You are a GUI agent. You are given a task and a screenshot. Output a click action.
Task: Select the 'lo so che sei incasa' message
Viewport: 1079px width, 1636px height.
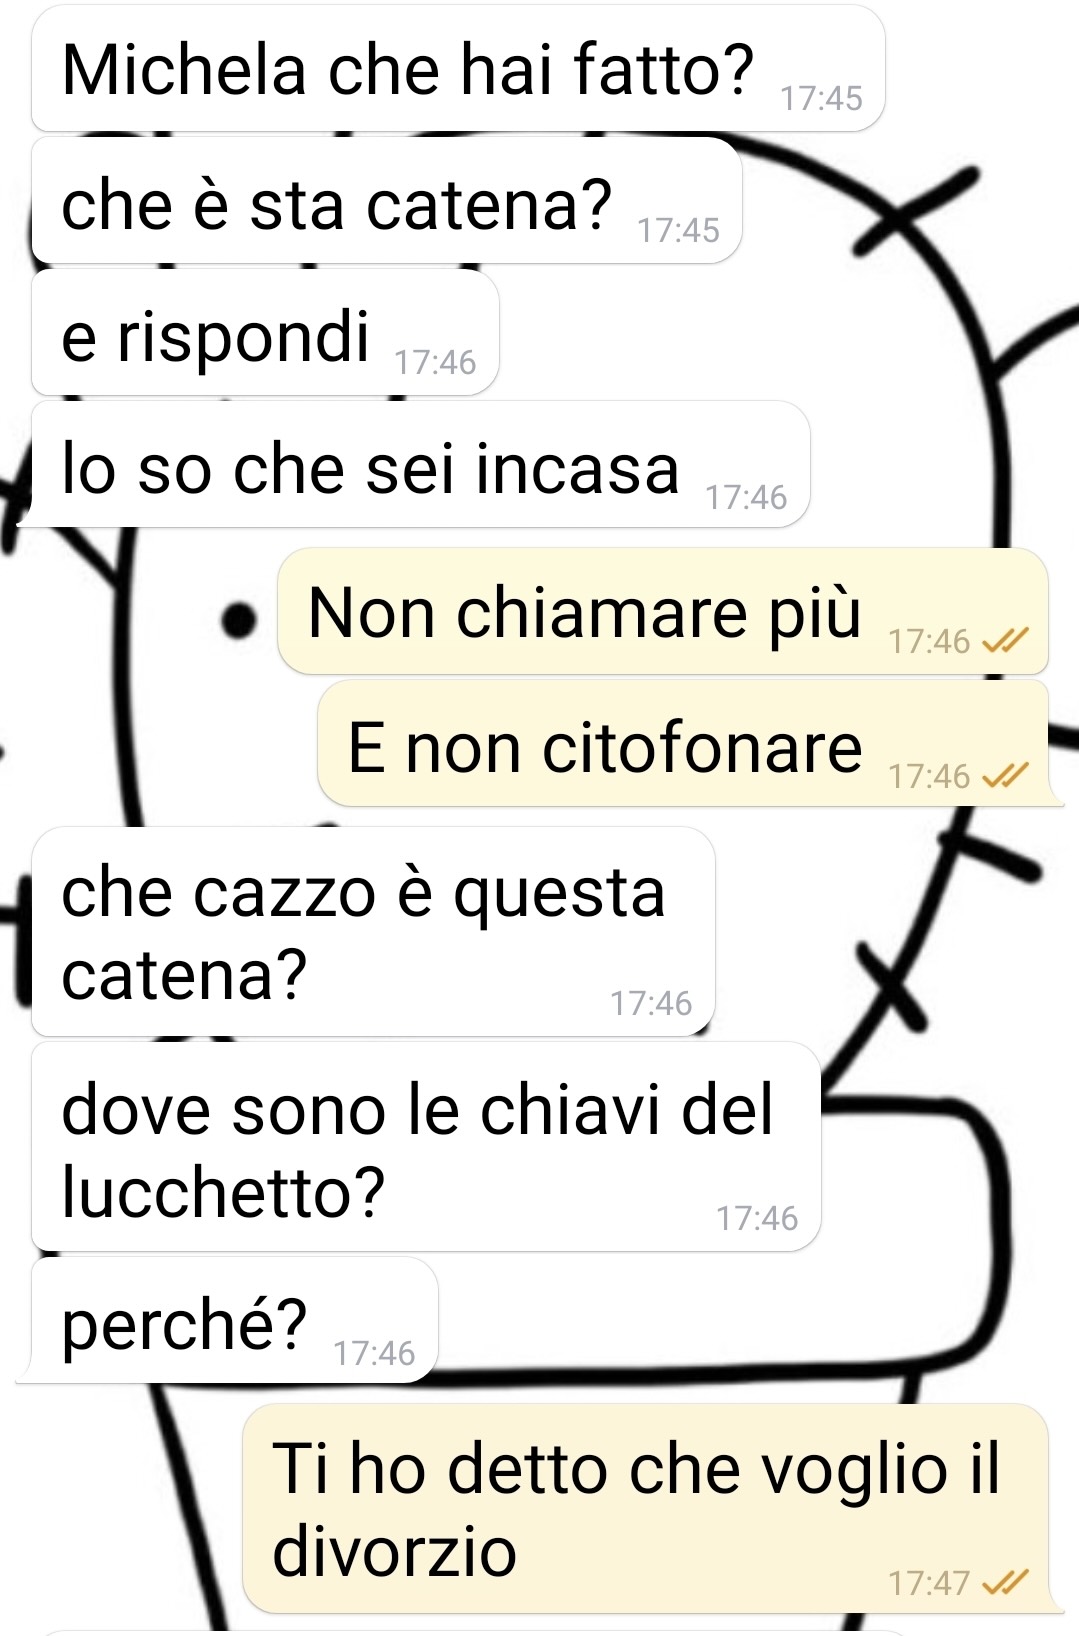coord(420,465)
